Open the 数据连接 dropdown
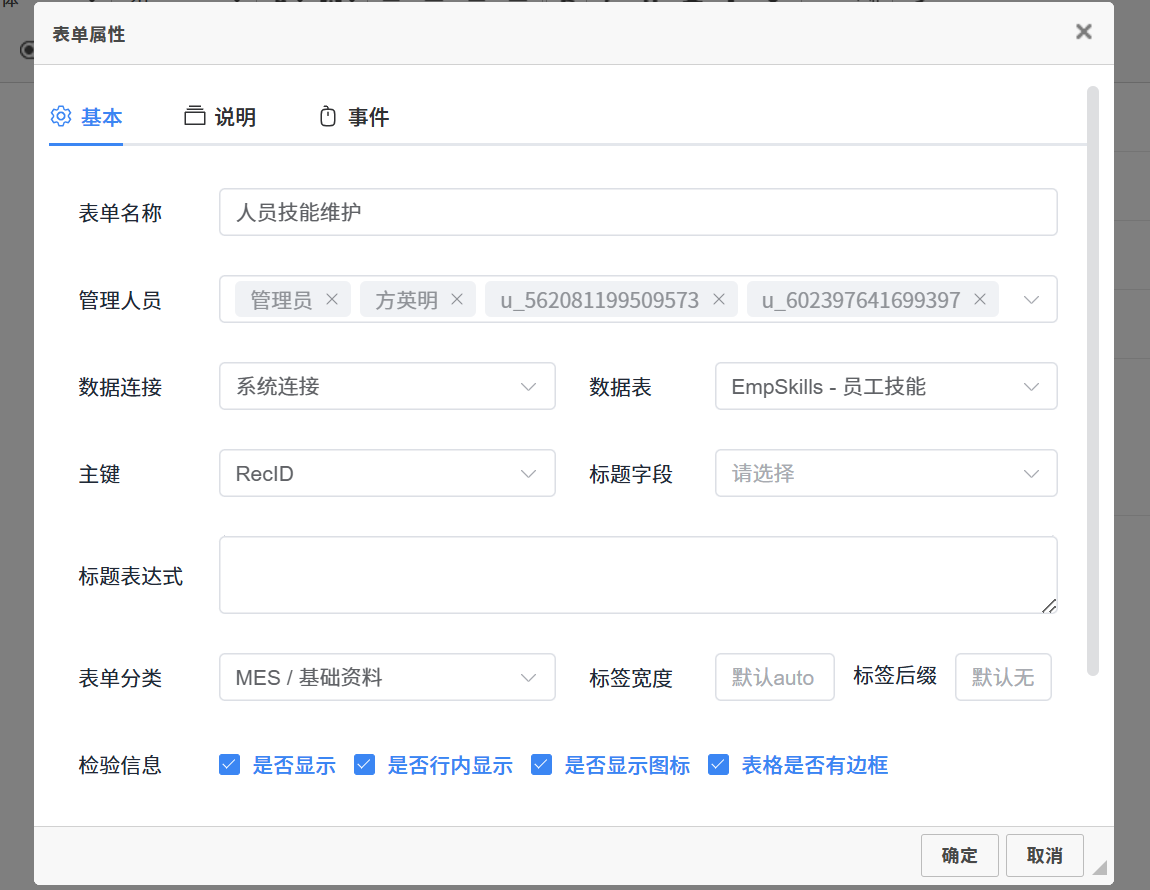The image size is (1150, 890). pyautogui.click(x=387, y=387)
